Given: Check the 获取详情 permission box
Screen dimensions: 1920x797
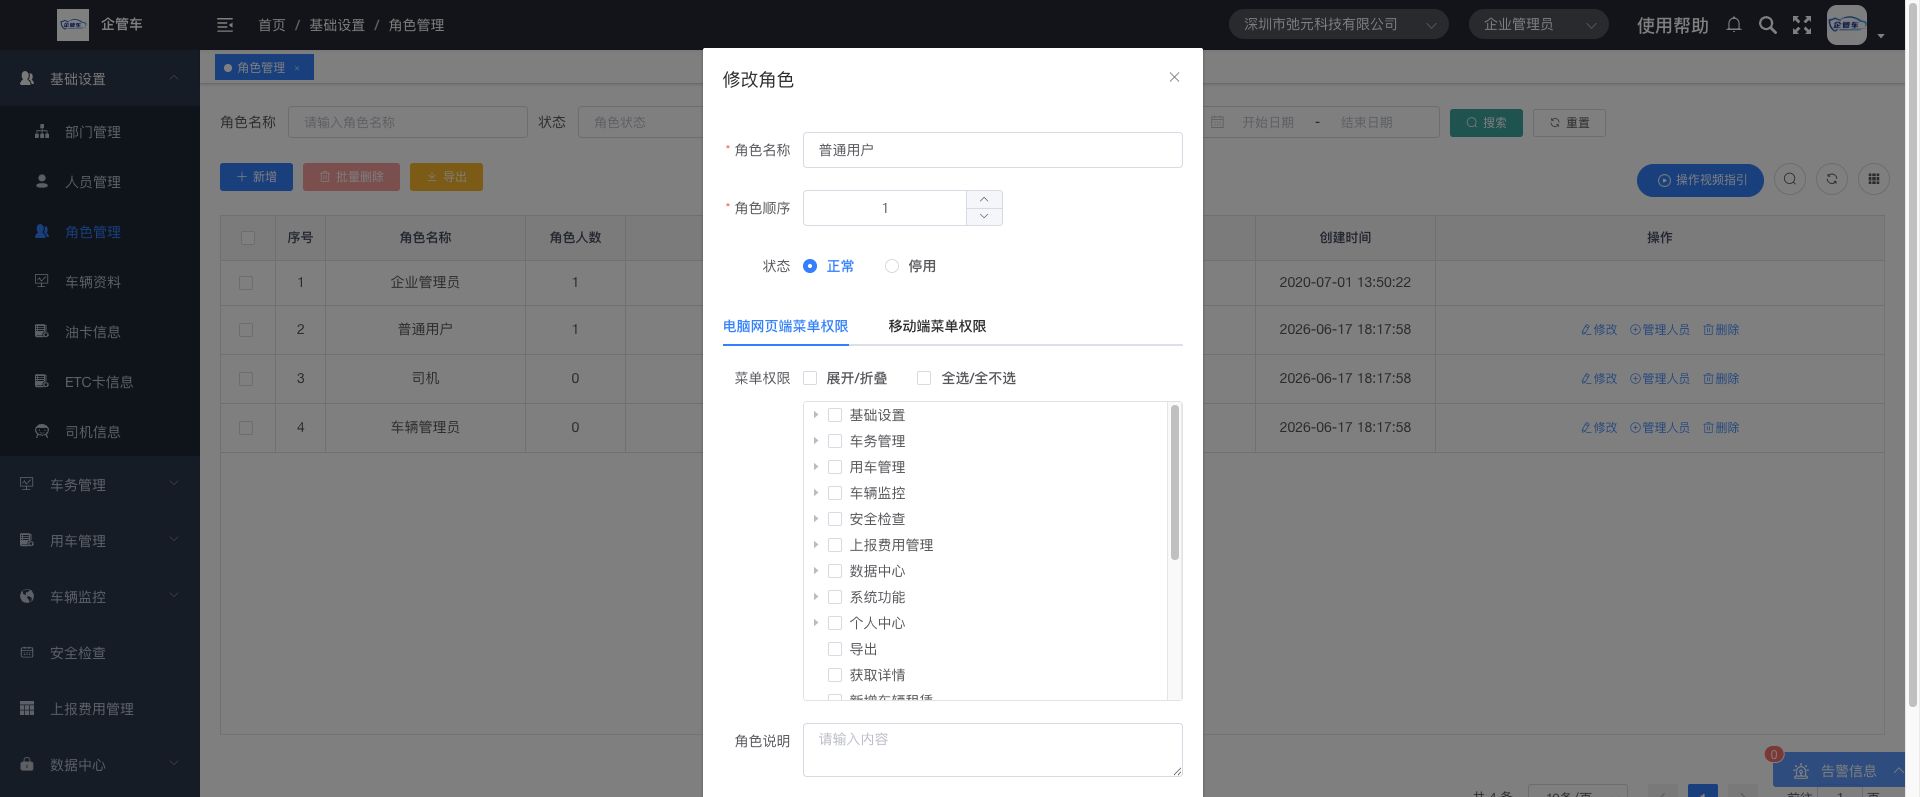Looking at the screenshot, I should 835,675.
